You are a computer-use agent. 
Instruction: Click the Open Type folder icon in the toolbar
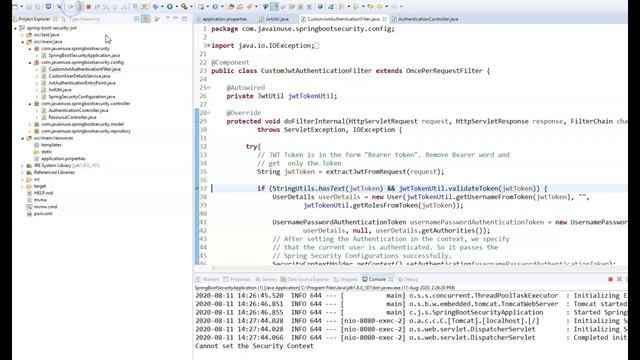click(231, 7)
